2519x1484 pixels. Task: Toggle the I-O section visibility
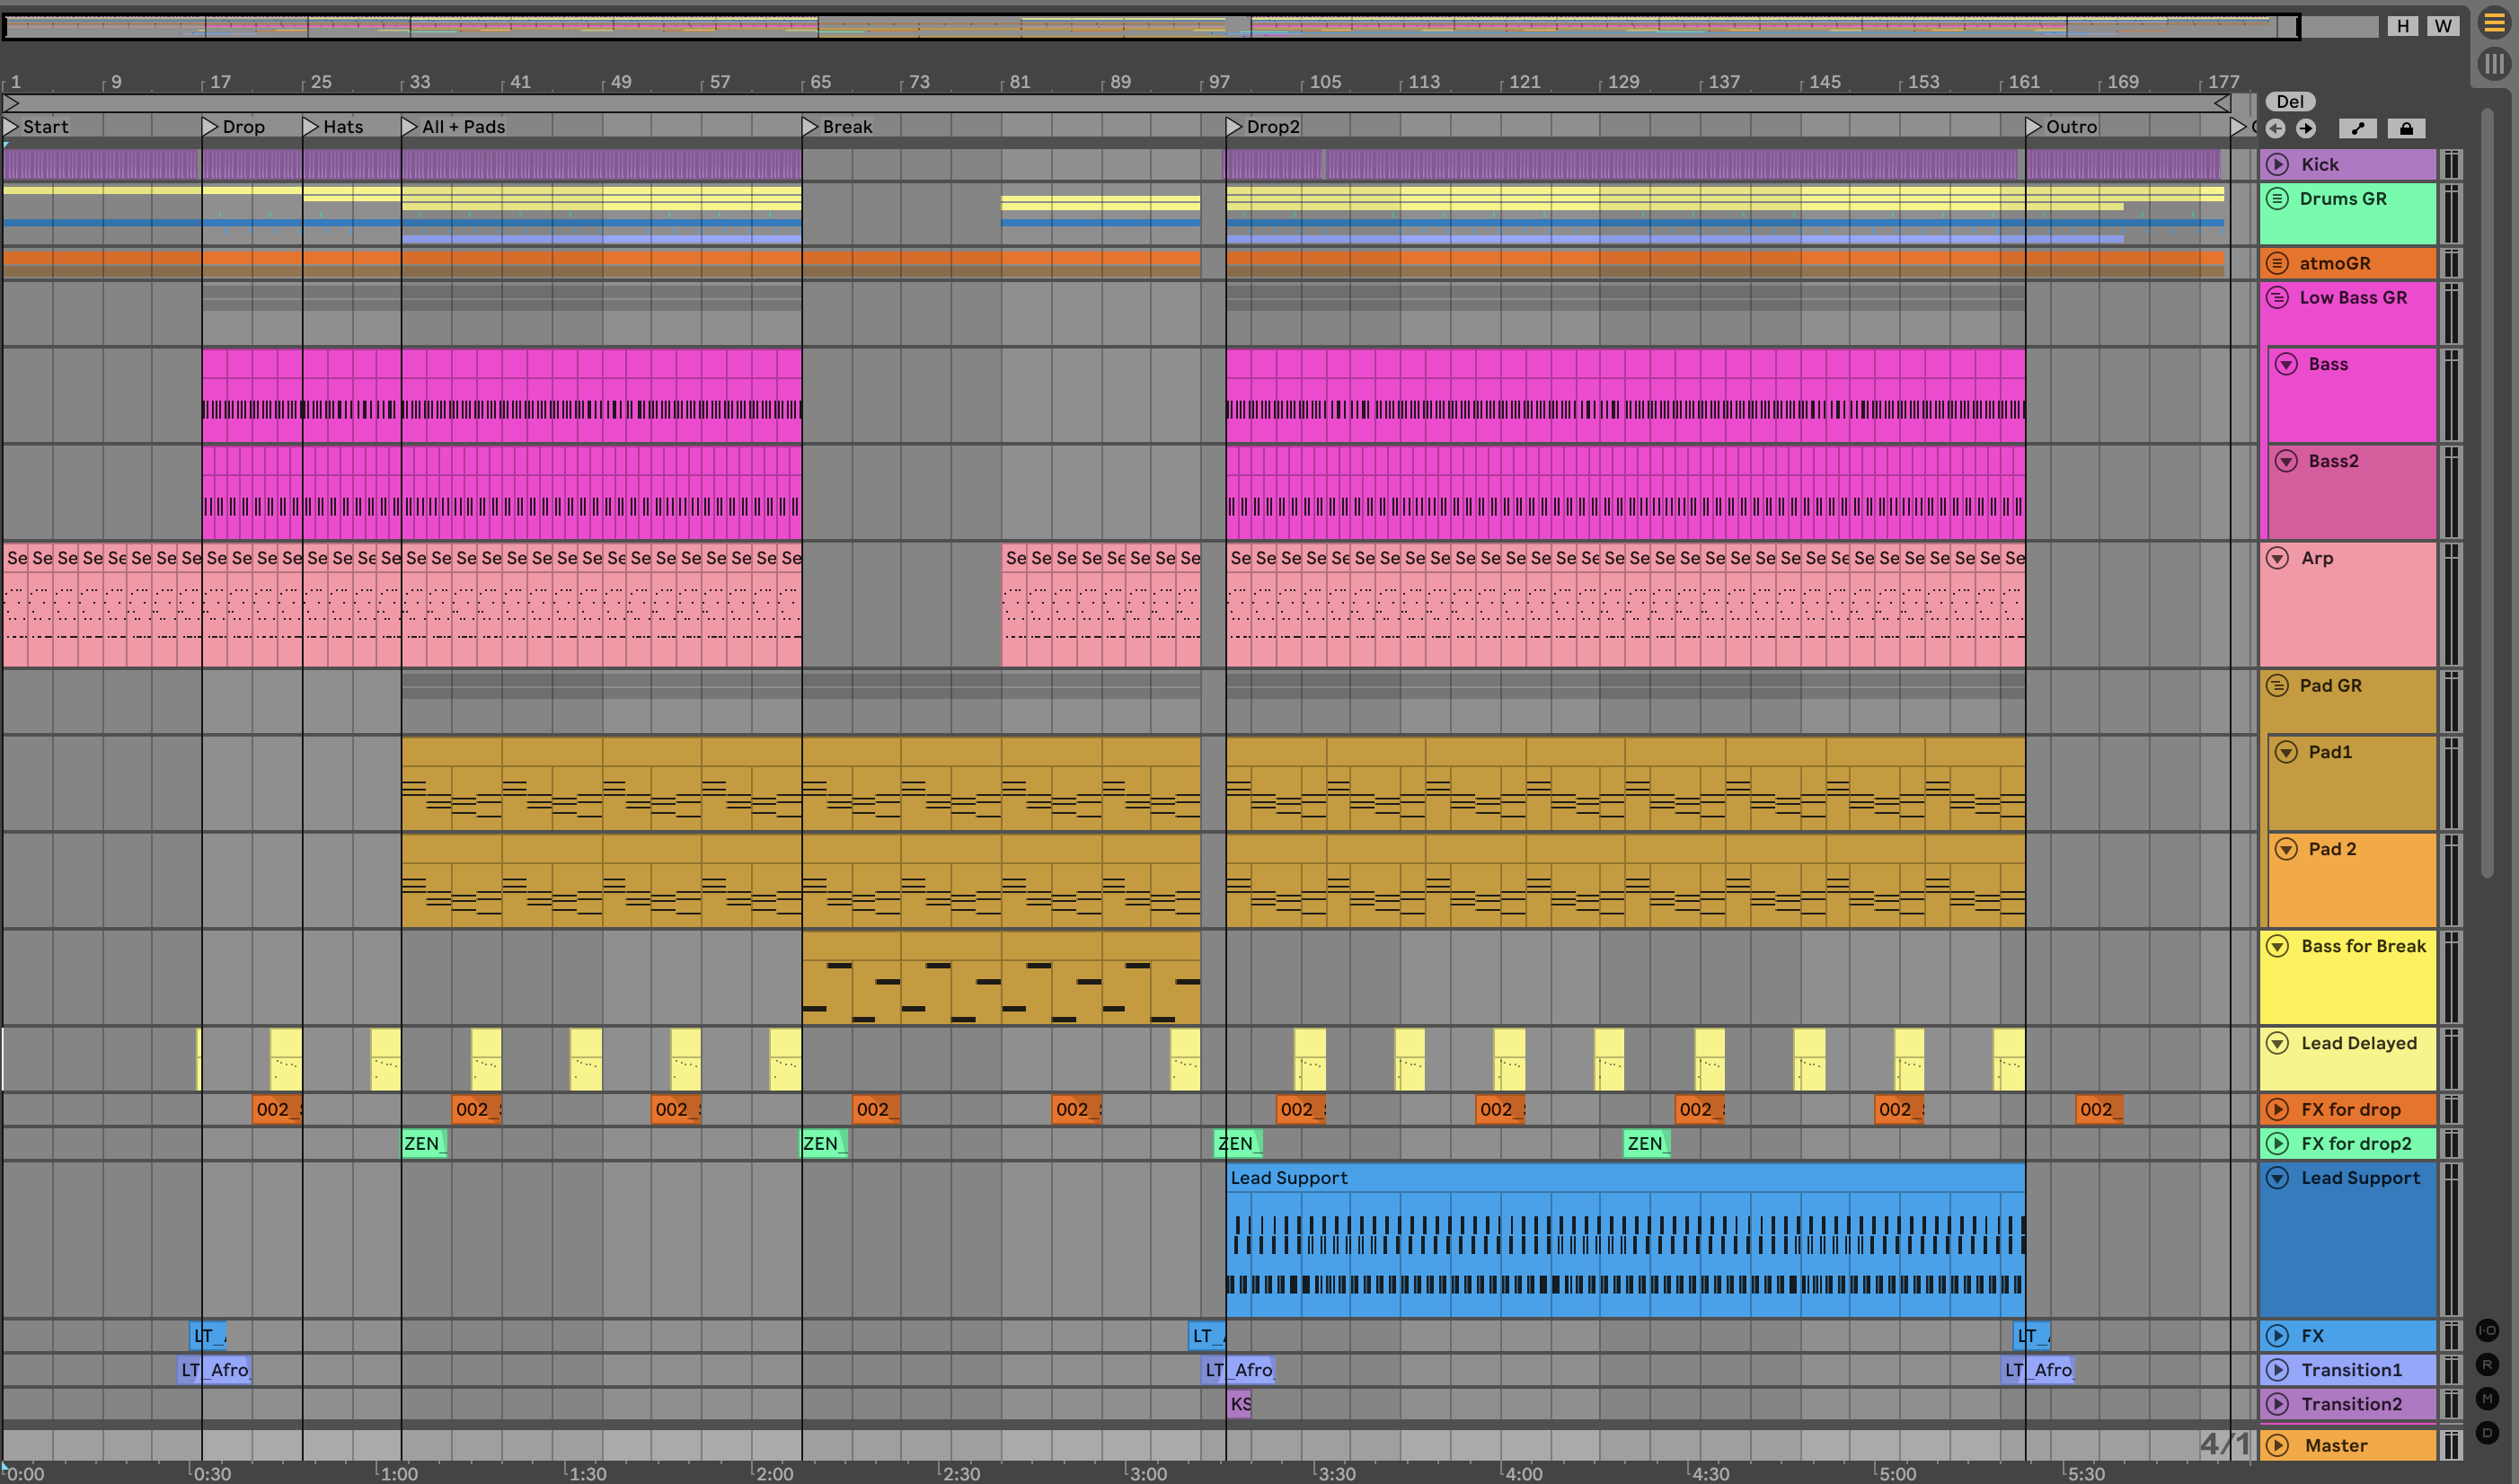point(2487,1330)
